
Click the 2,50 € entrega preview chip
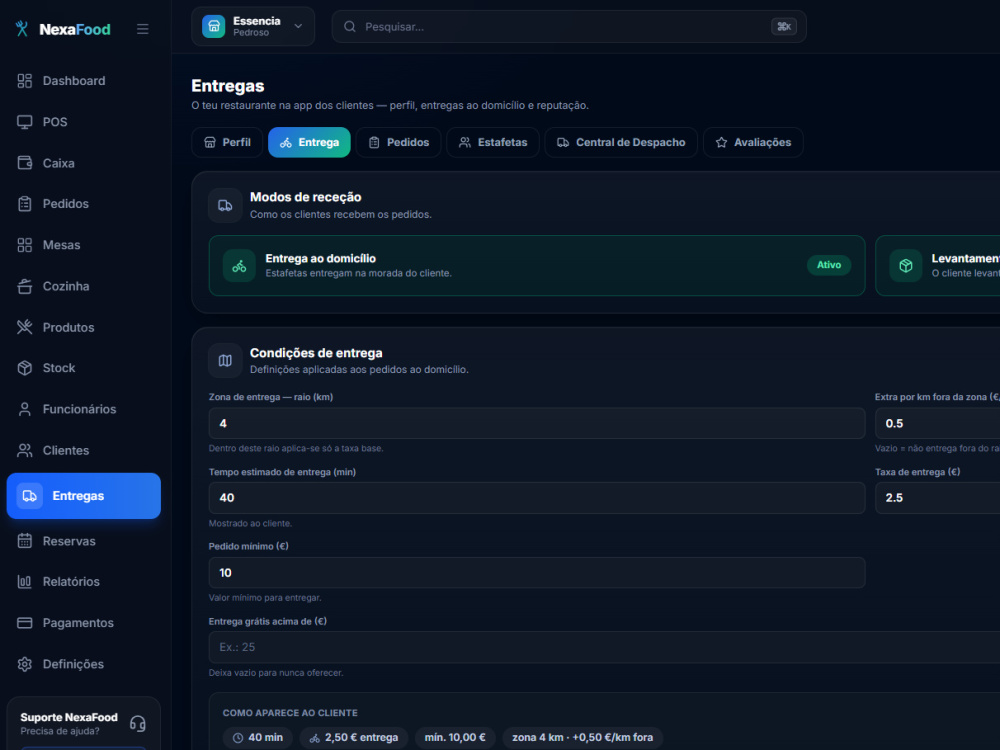tap(354, 738)
